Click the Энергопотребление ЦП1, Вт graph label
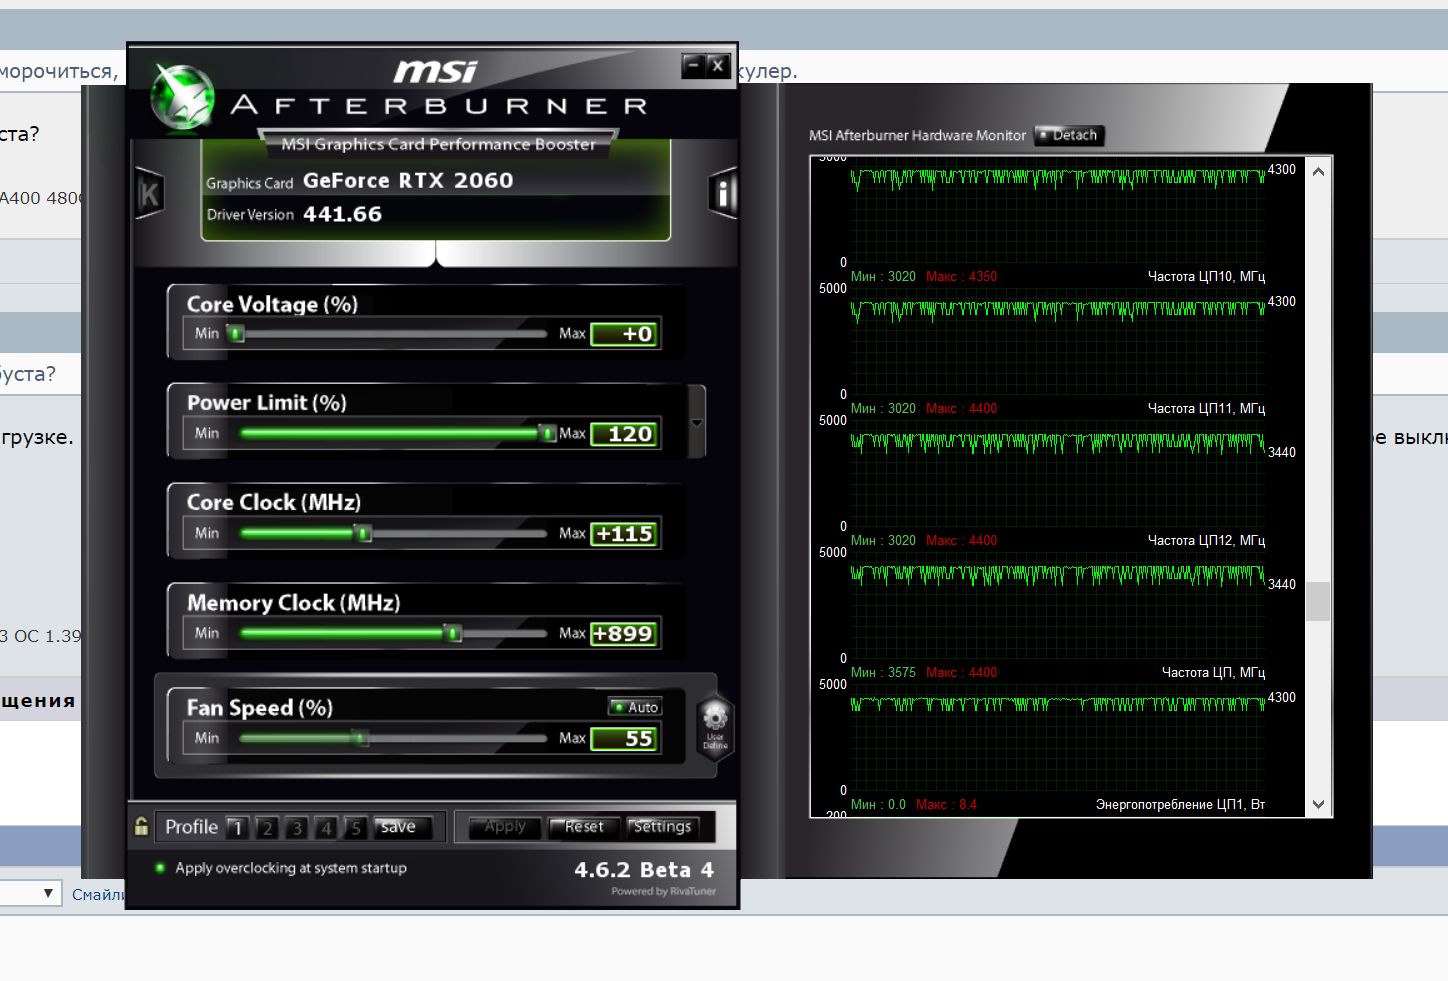This screenshot has height=981, width=1448. 1180,804
